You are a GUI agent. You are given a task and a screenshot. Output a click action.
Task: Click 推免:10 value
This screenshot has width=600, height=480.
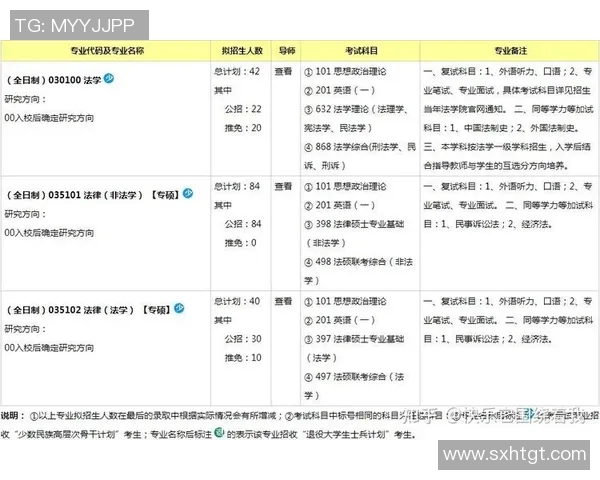(x=243, y=358)
